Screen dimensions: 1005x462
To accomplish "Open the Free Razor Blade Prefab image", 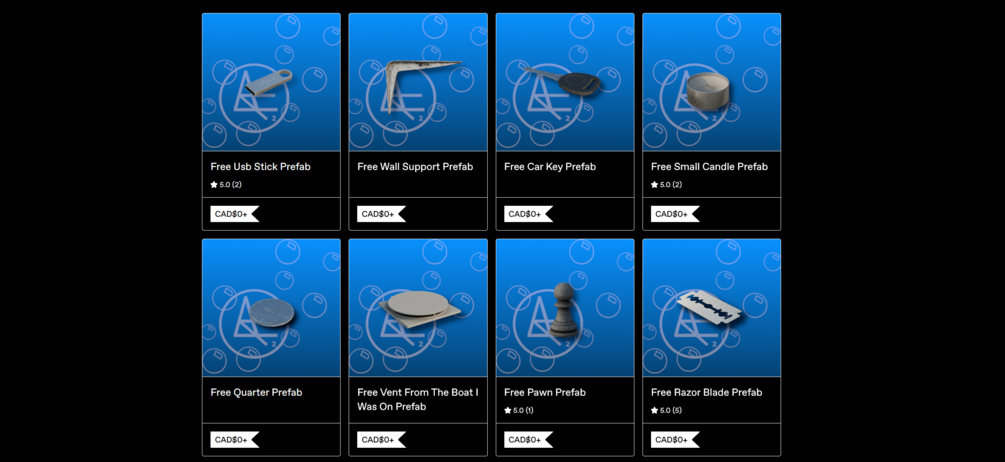I will [711, 308].
